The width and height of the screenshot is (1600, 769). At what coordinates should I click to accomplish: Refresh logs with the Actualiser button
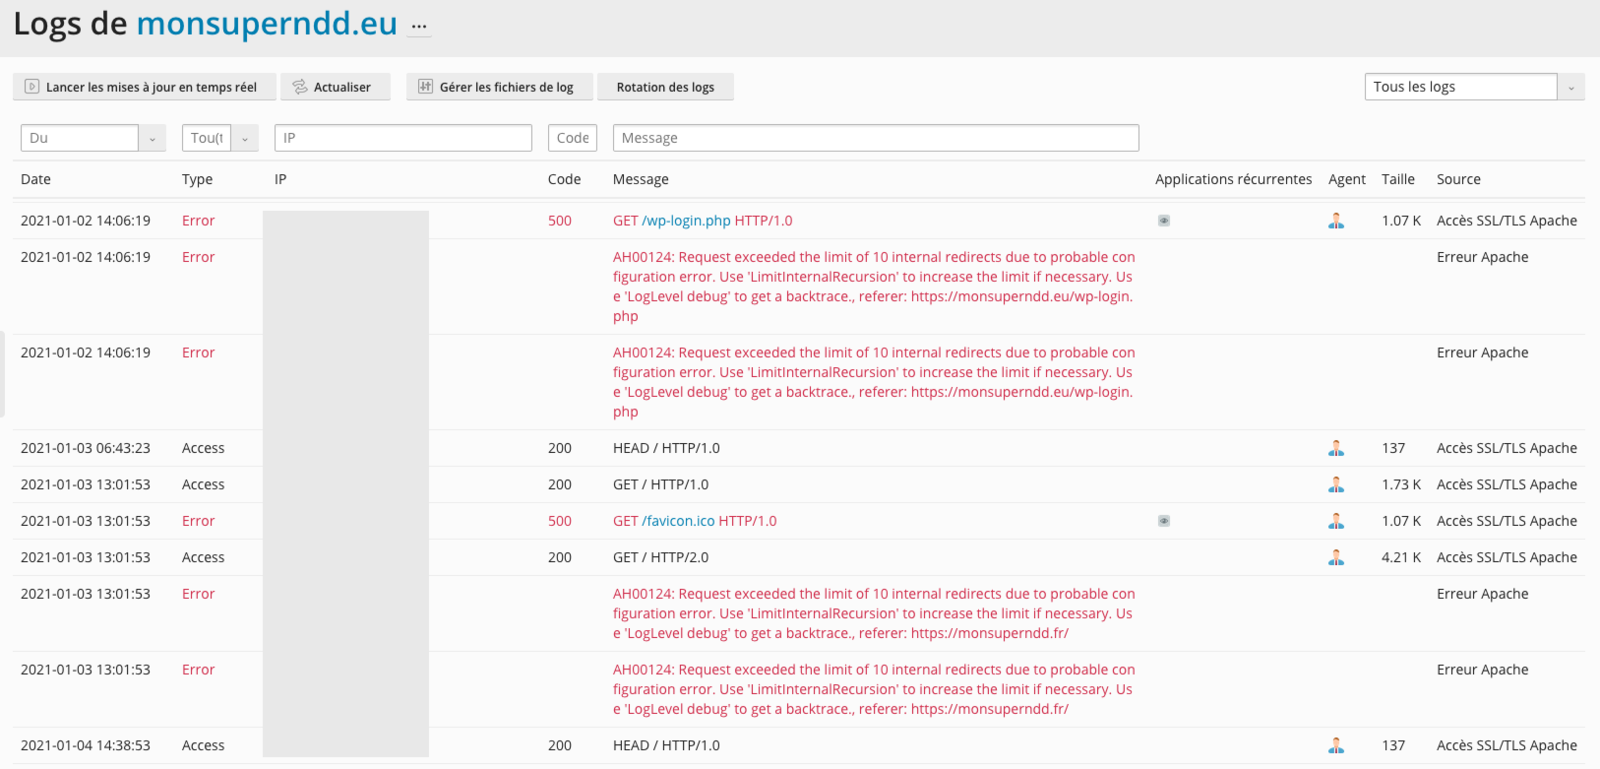[x=335, y=87]
